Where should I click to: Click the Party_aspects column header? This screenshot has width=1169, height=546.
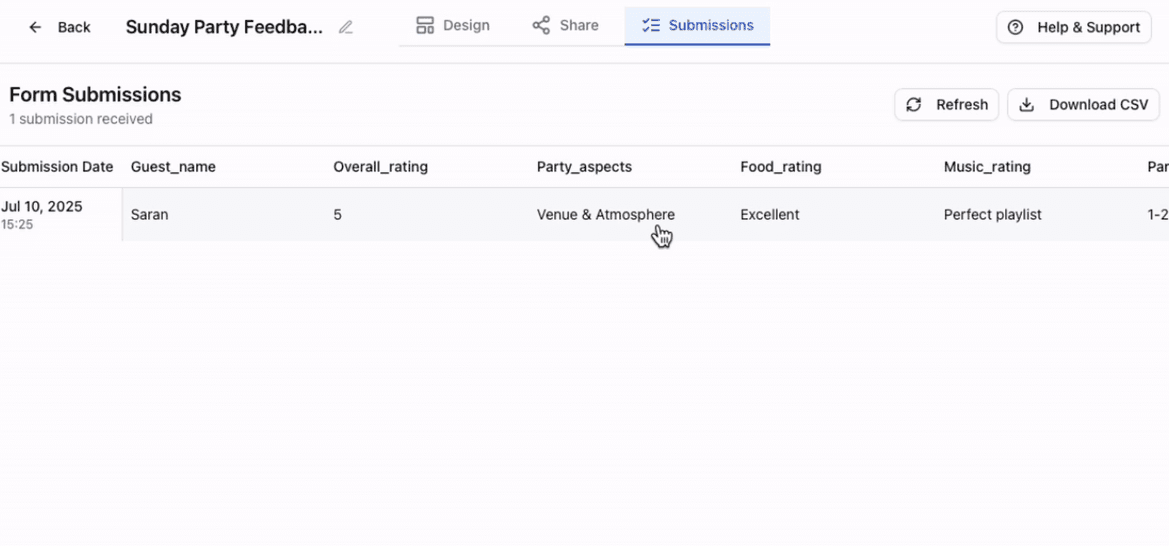click(584, 167)
